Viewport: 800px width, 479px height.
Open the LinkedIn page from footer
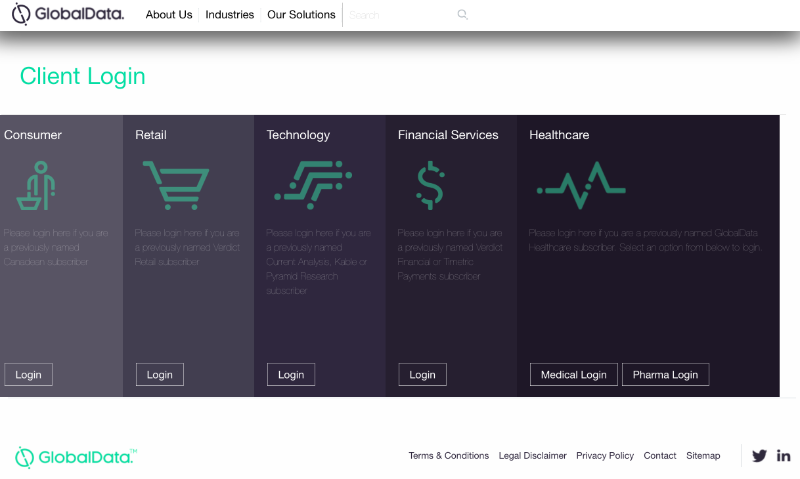784,456
